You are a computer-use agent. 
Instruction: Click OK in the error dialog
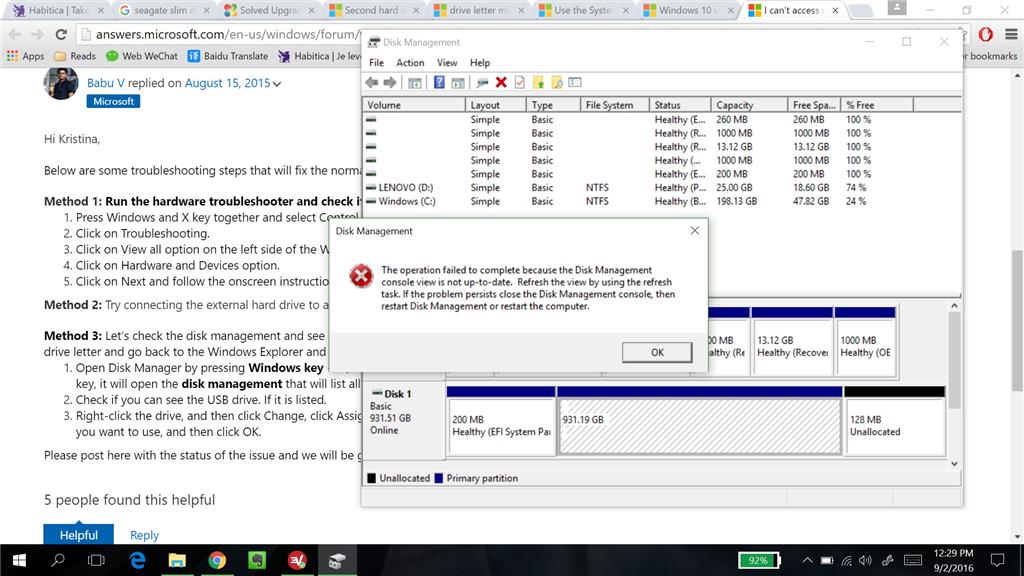point(657,352)
